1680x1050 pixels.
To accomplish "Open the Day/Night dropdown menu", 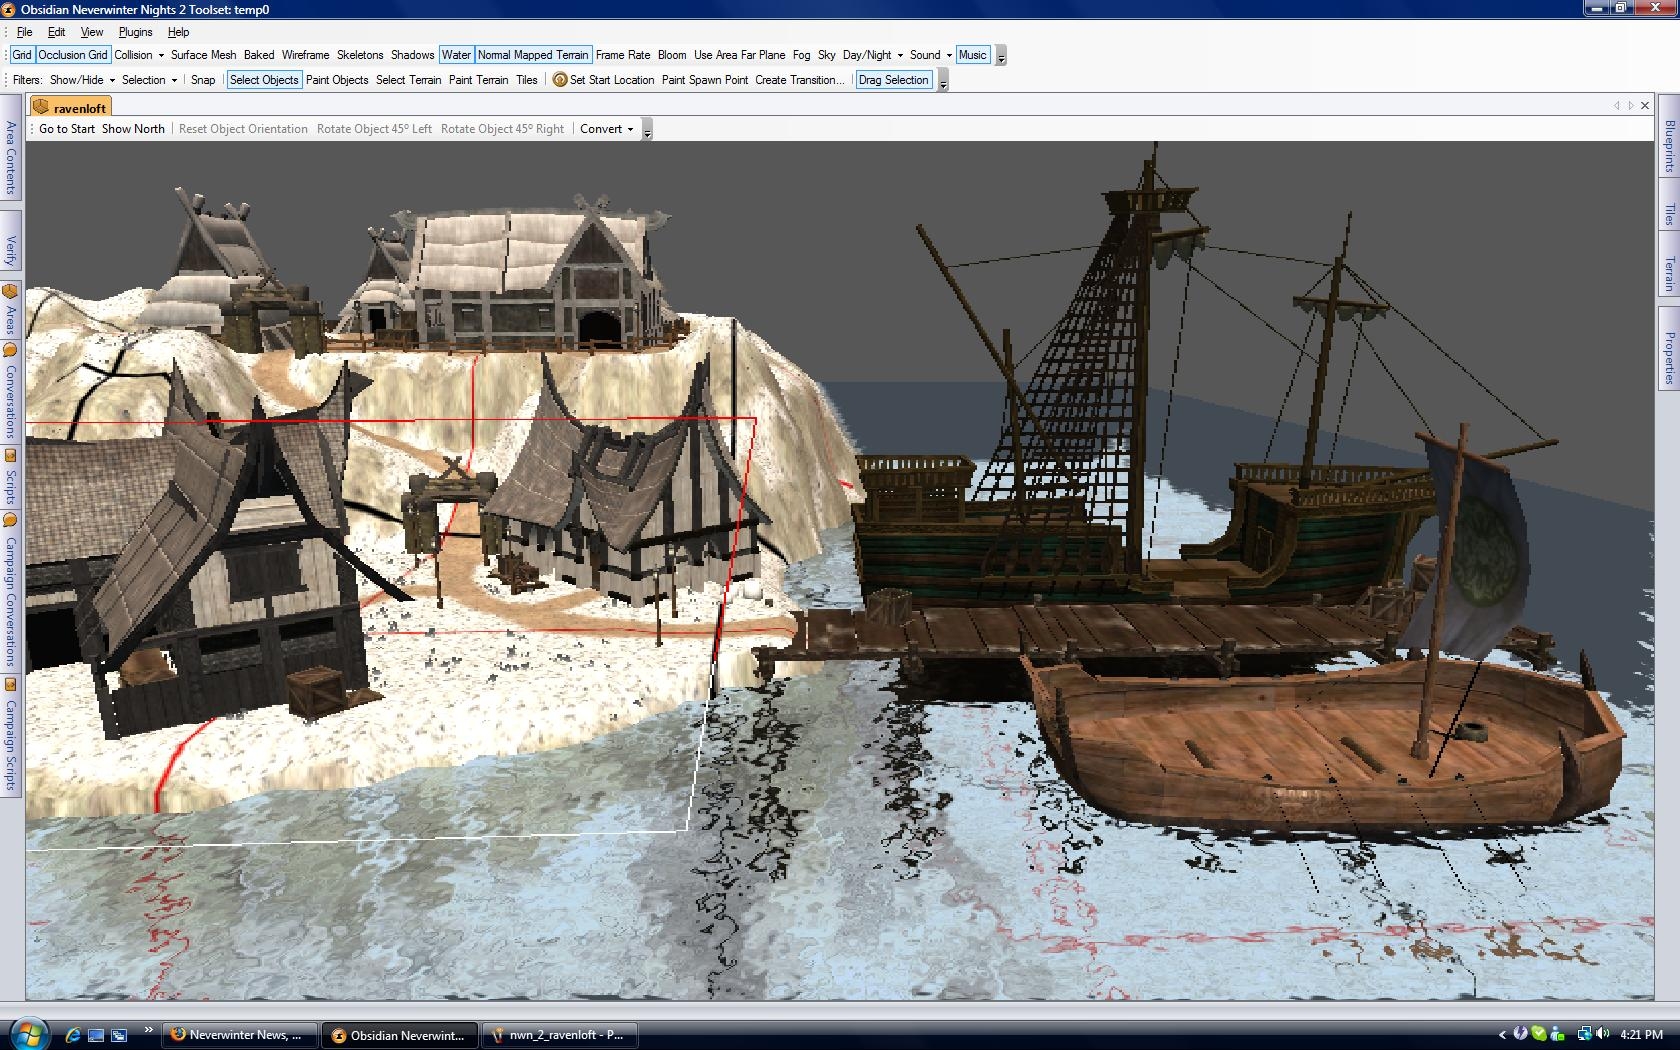I will (872, 55).
